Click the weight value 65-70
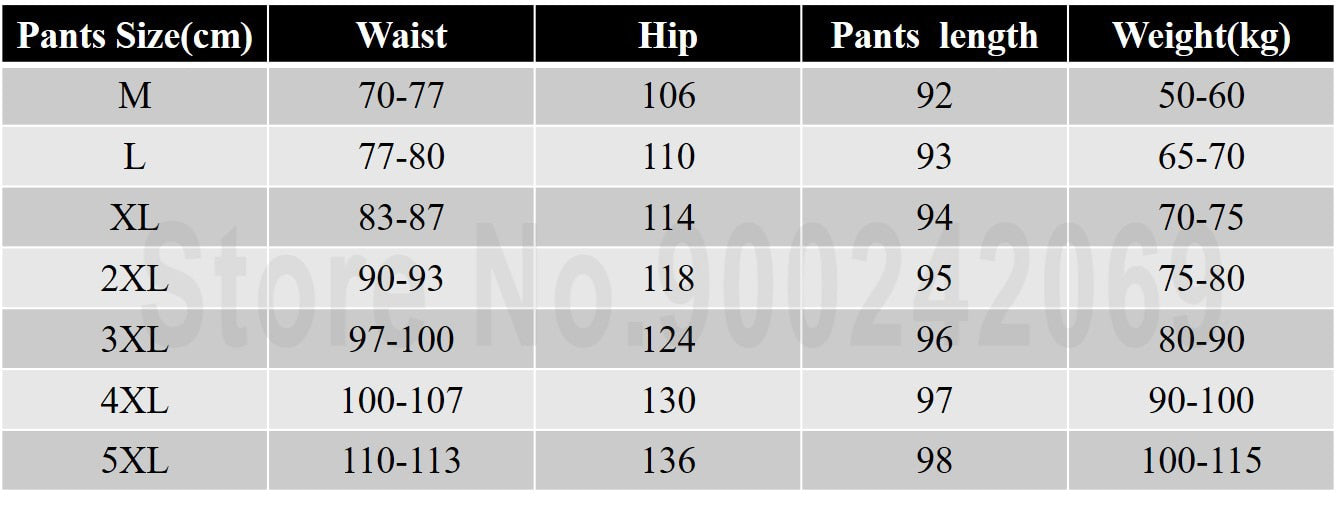The height and width of the screenshot is (505, 1339). pos(1201,157)
